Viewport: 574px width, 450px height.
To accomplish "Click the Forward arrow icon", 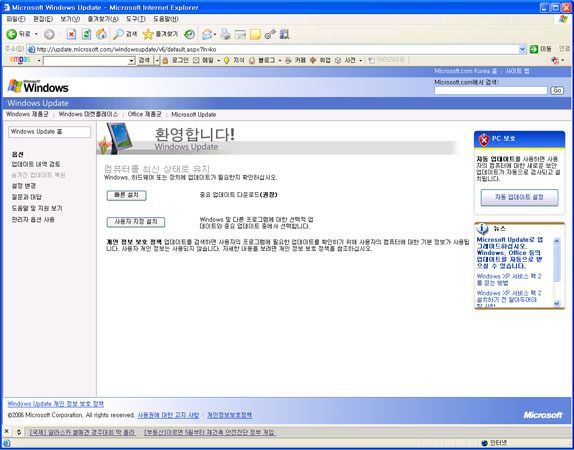I will pyautogui.click(x=49, y=34).
